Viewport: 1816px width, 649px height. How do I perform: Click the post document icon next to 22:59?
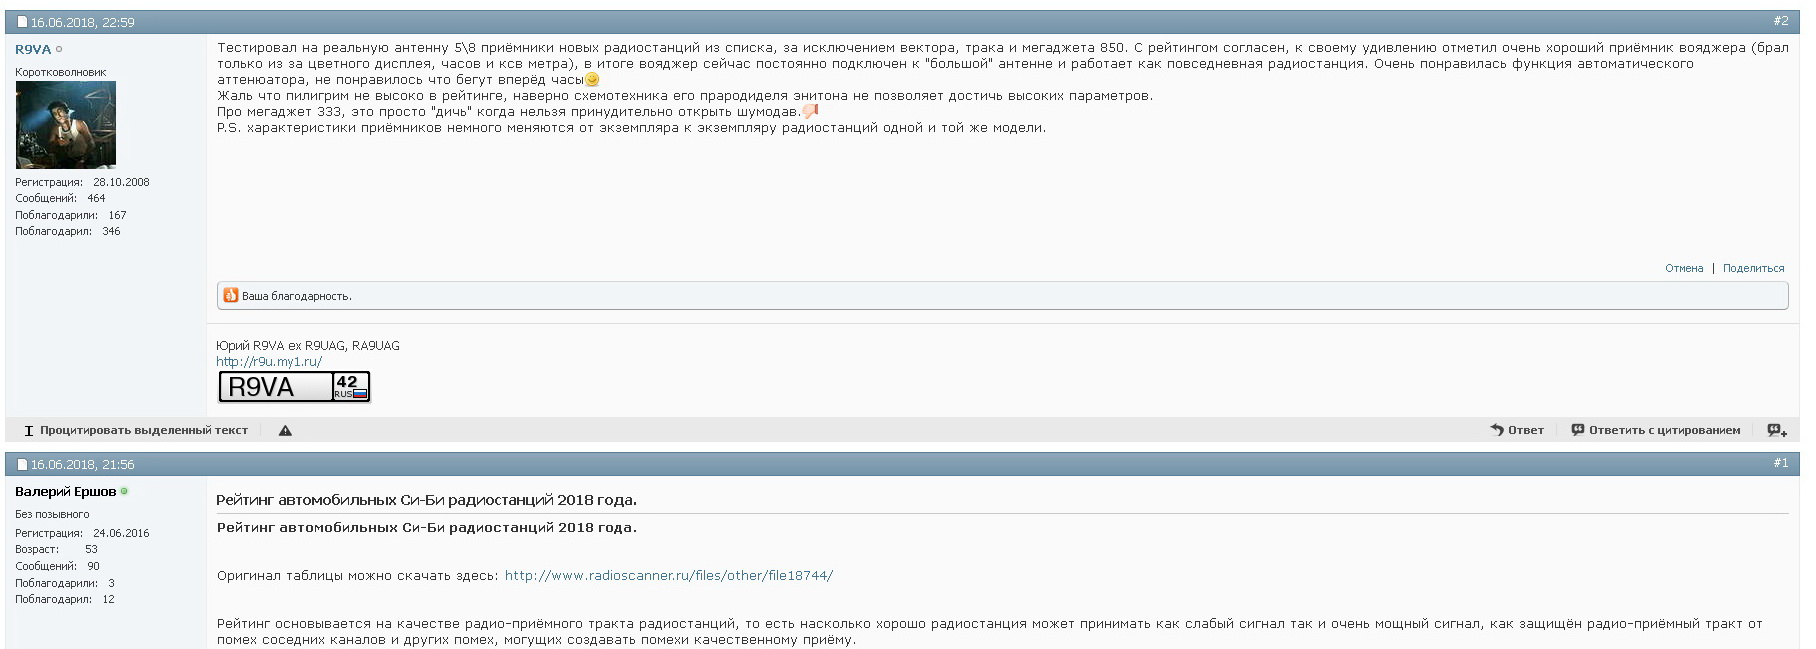click(22, 22)
